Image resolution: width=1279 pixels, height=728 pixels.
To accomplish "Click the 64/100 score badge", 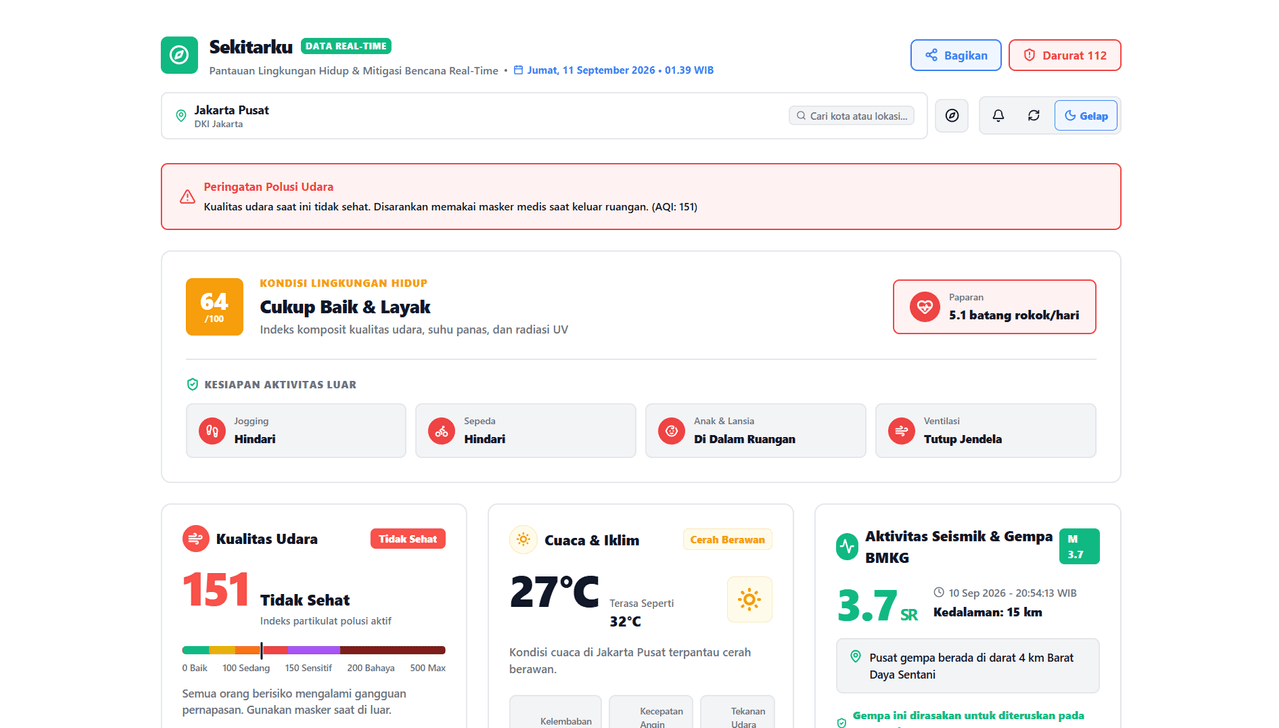I will click(214, 306).
